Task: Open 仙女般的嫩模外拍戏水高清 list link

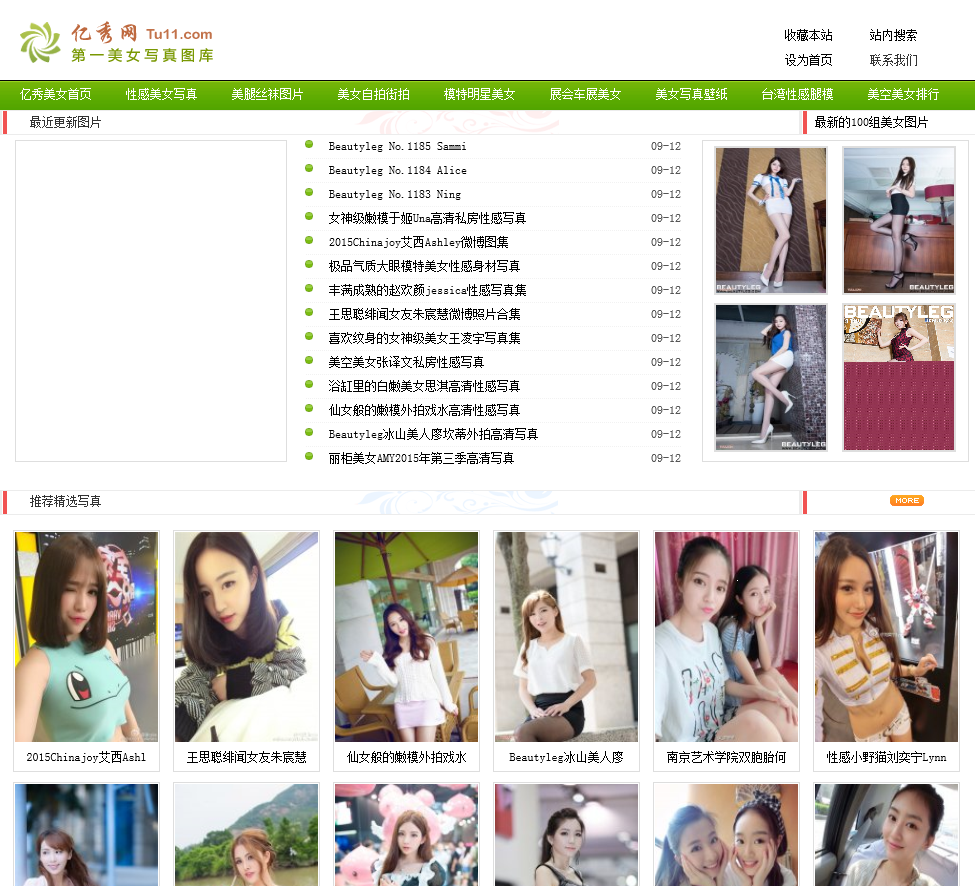Action: pyautogui.click(x=424, y=410)
